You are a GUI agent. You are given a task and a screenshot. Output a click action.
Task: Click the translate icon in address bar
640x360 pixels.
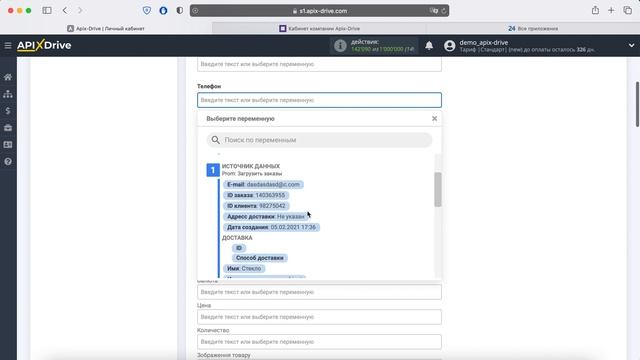[433, 11]
